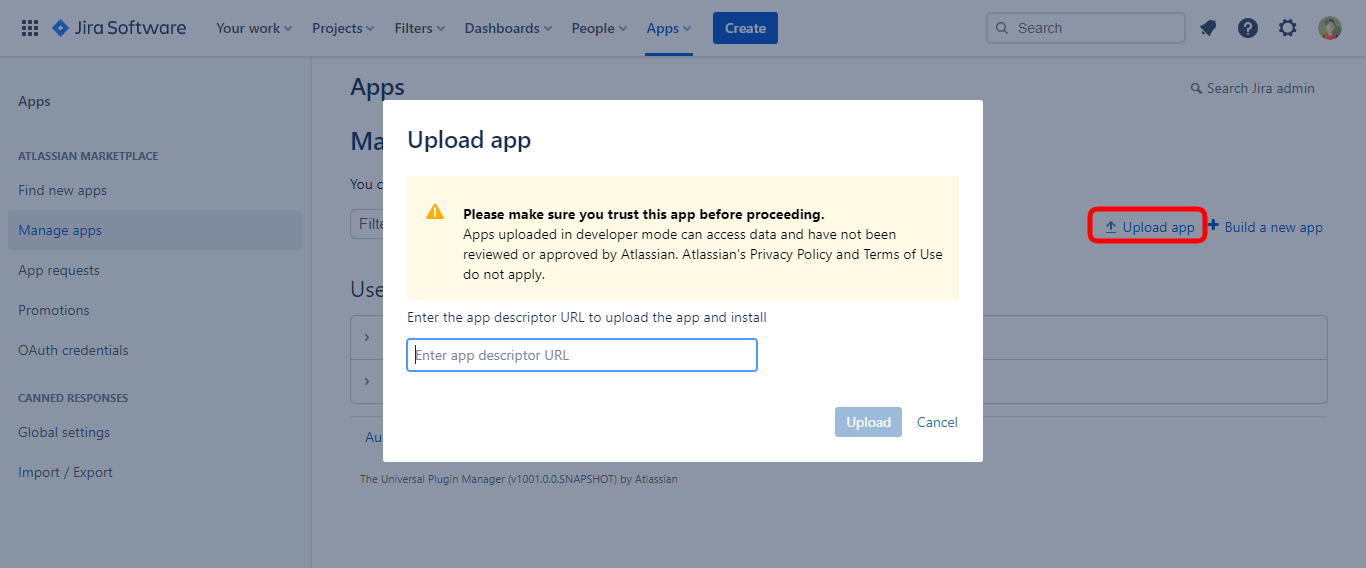The image size is (1366, 568).
Task: Open the settings gear icon
Action: click(x=1288, y=28)
